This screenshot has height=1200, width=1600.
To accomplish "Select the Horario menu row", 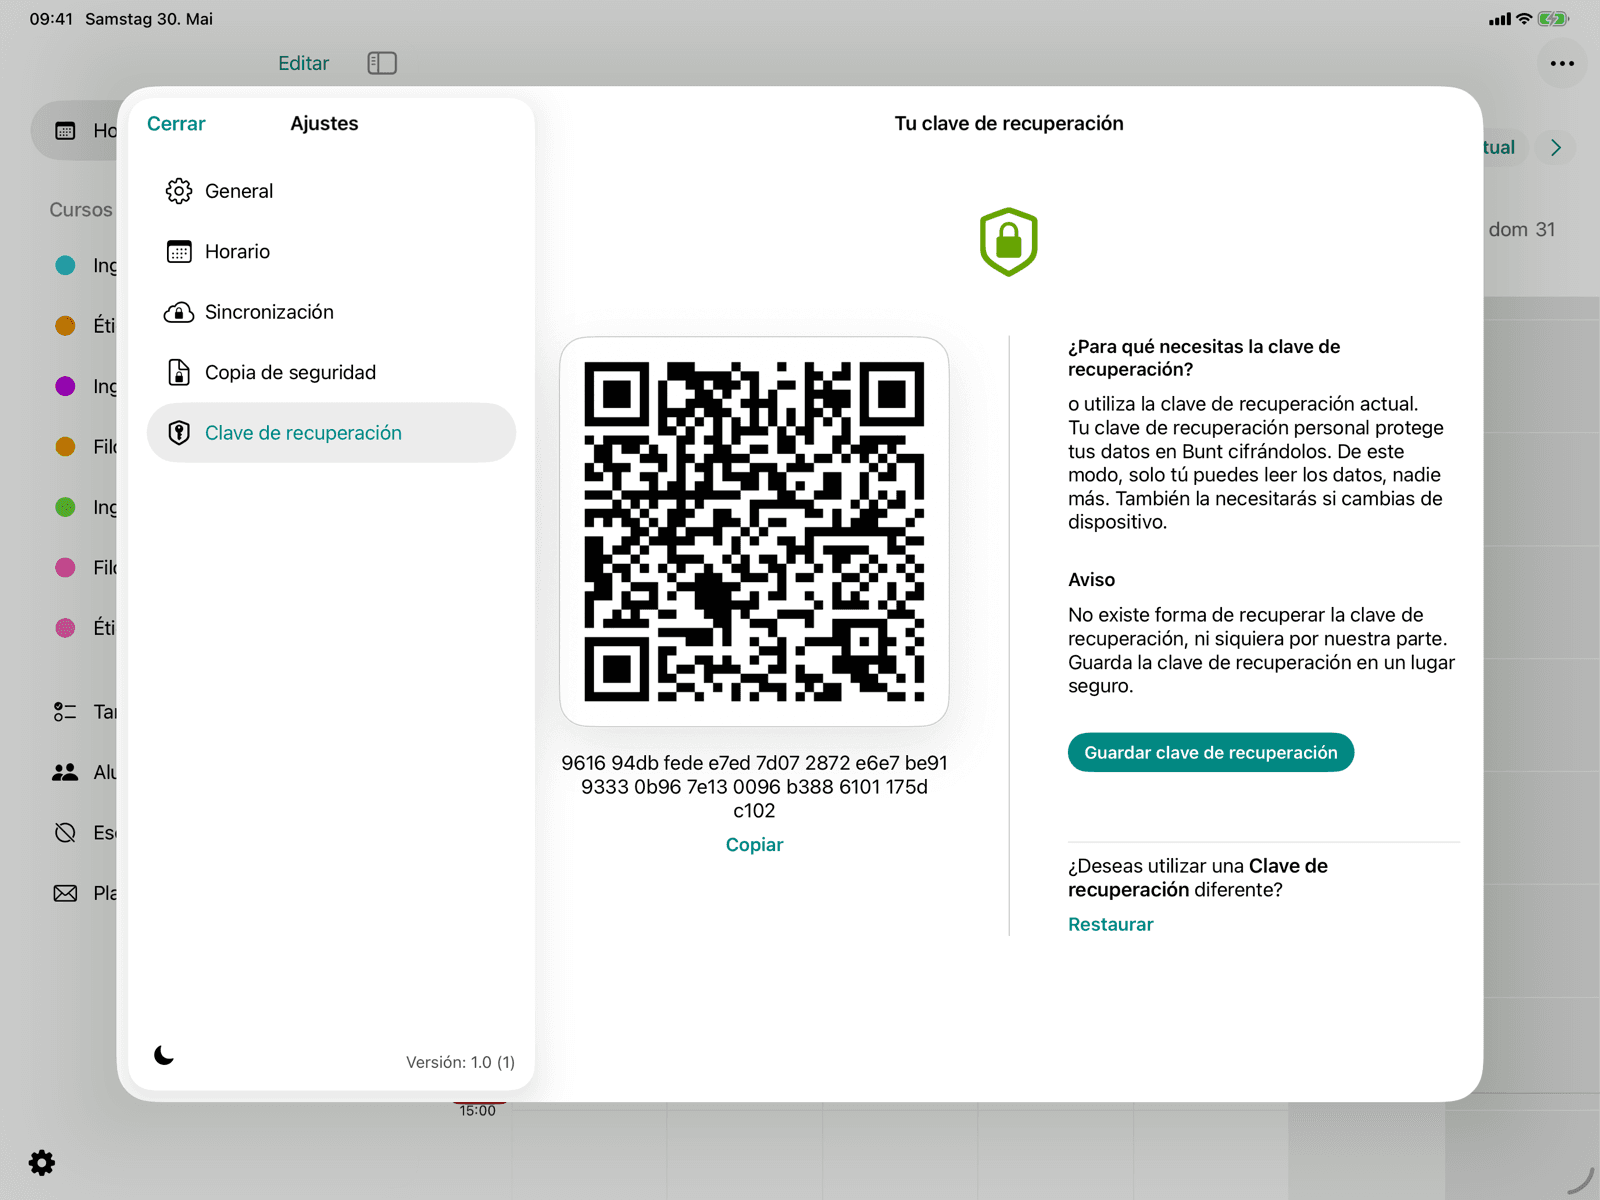I will click(331, 252).
